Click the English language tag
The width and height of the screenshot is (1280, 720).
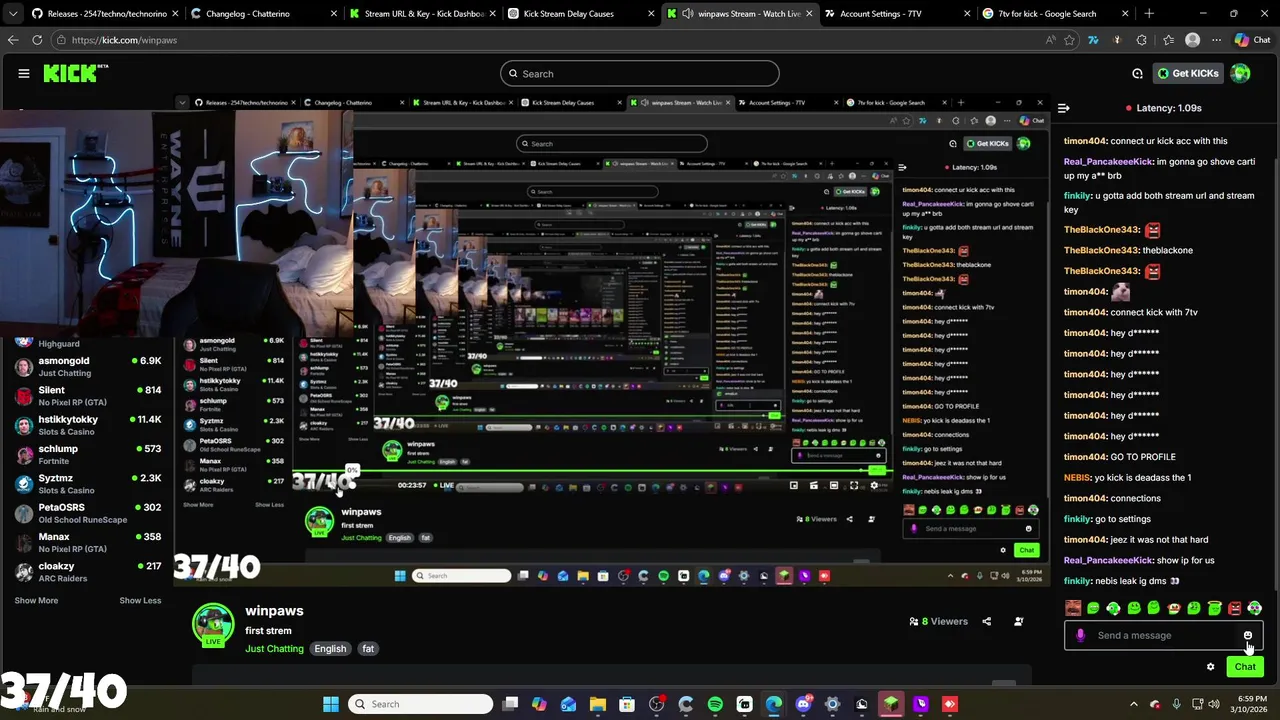click(x=330, y=649)
